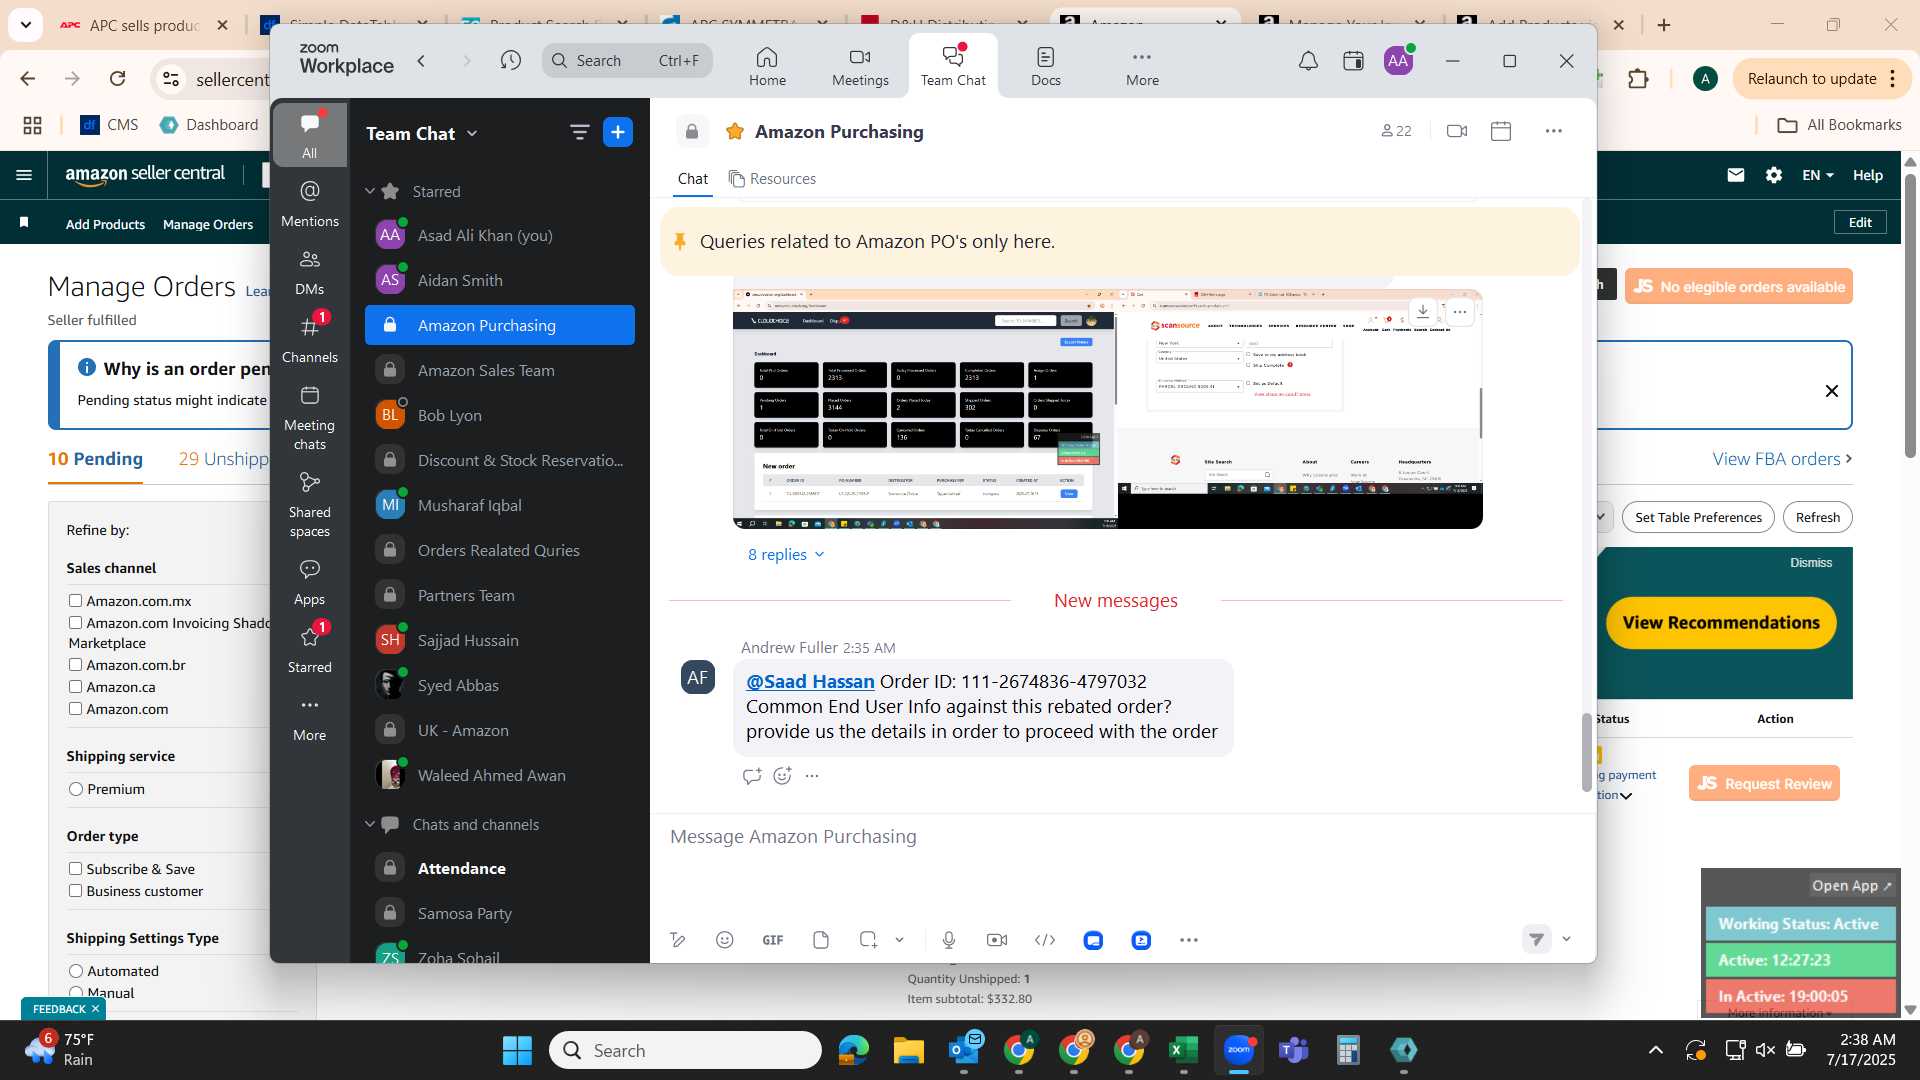Viewport: 1920px width, 1080px height.
Task: Insert a code snippet
Action: pos(1045,940)
